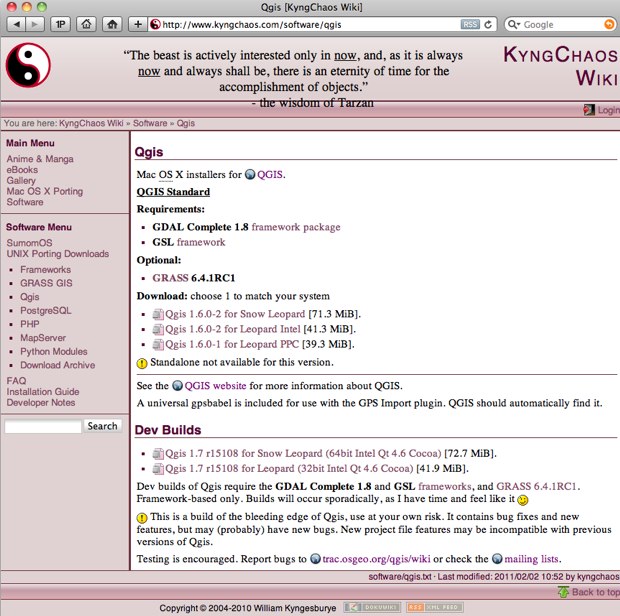
Task: Open Frameworks in sidebar list
Action: pyautogui.click(x=45, y=270)
